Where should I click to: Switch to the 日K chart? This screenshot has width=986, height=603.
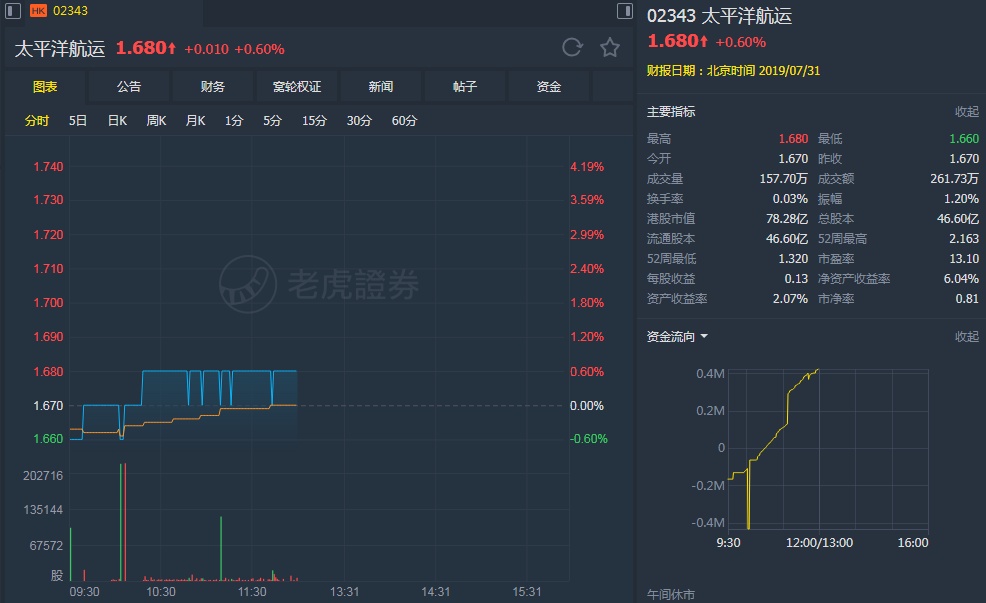click(x=118, y=121)
